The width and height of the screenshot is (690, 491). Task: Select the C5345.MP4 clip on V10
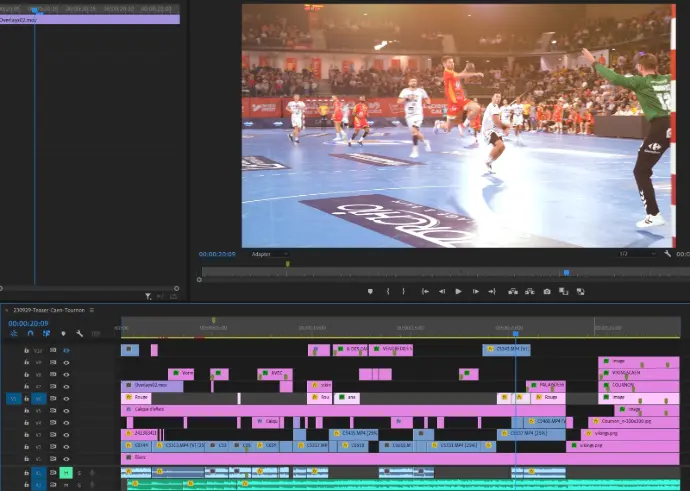tap(506, 350)
